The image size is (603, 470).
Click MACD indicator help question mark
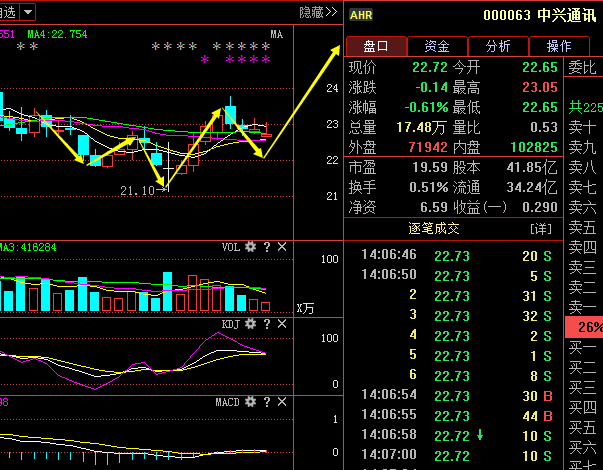coord(267,402)
